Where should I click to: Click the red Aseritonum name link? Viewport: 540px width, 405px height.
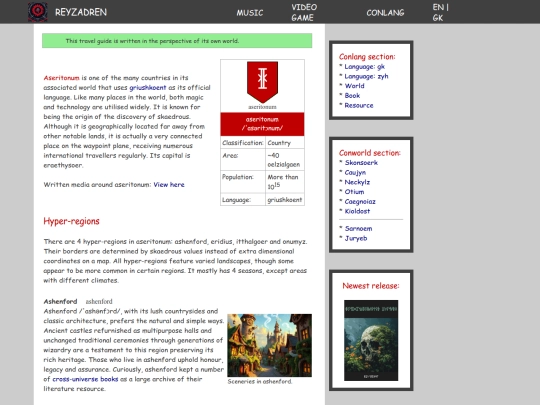(61, 78)
